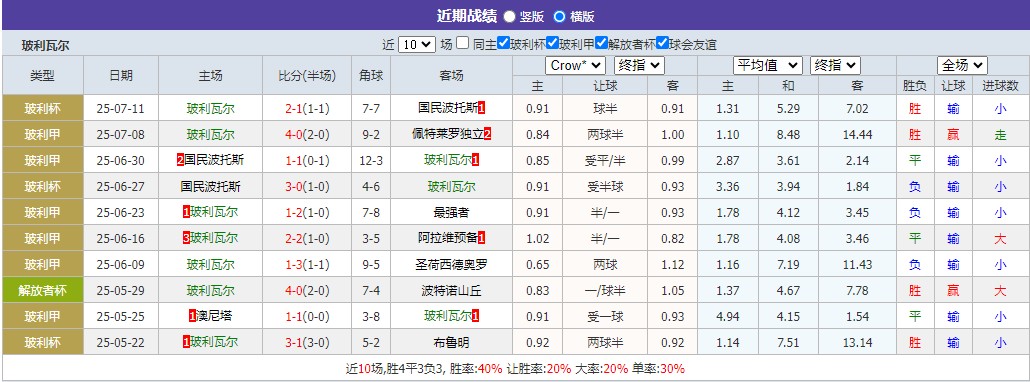Click the 解放者杯 competition label
Viewport: 1030px width, 382px height.
click(43, 291)
